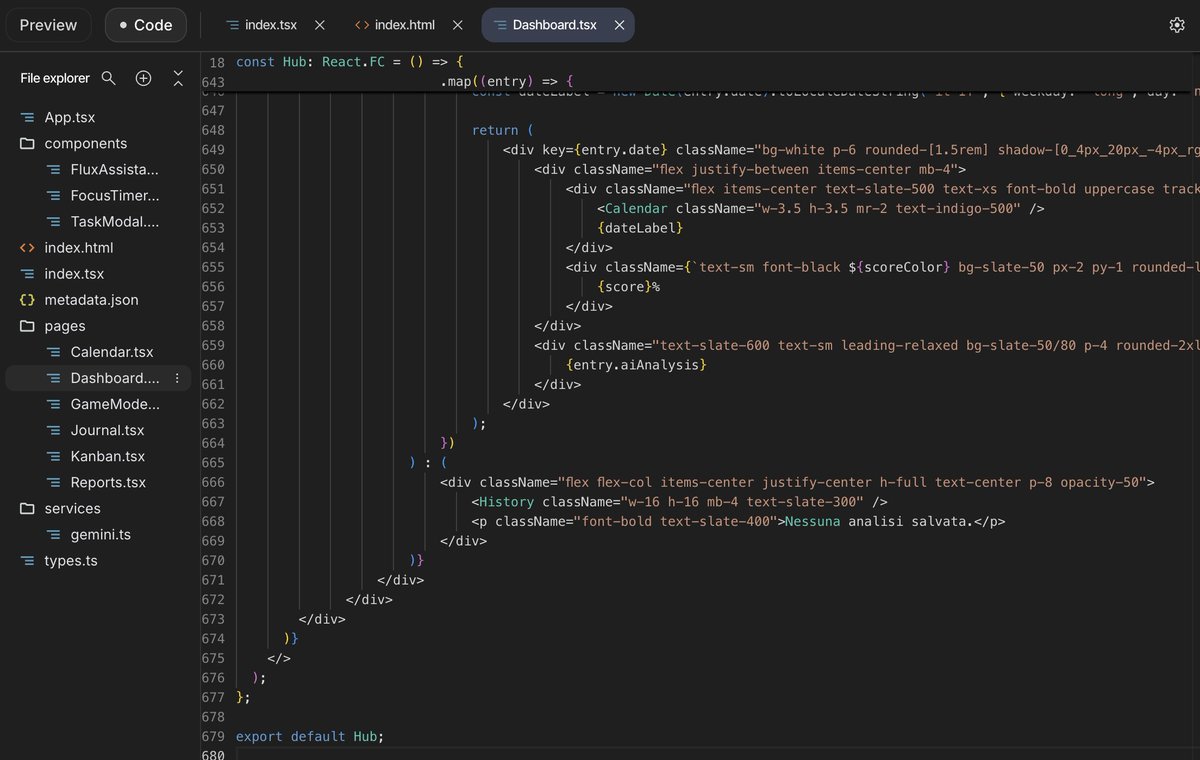Select Dashboard.... file under pages
The height and width of the screenshot is (760, 1200).
click(96, 378)
